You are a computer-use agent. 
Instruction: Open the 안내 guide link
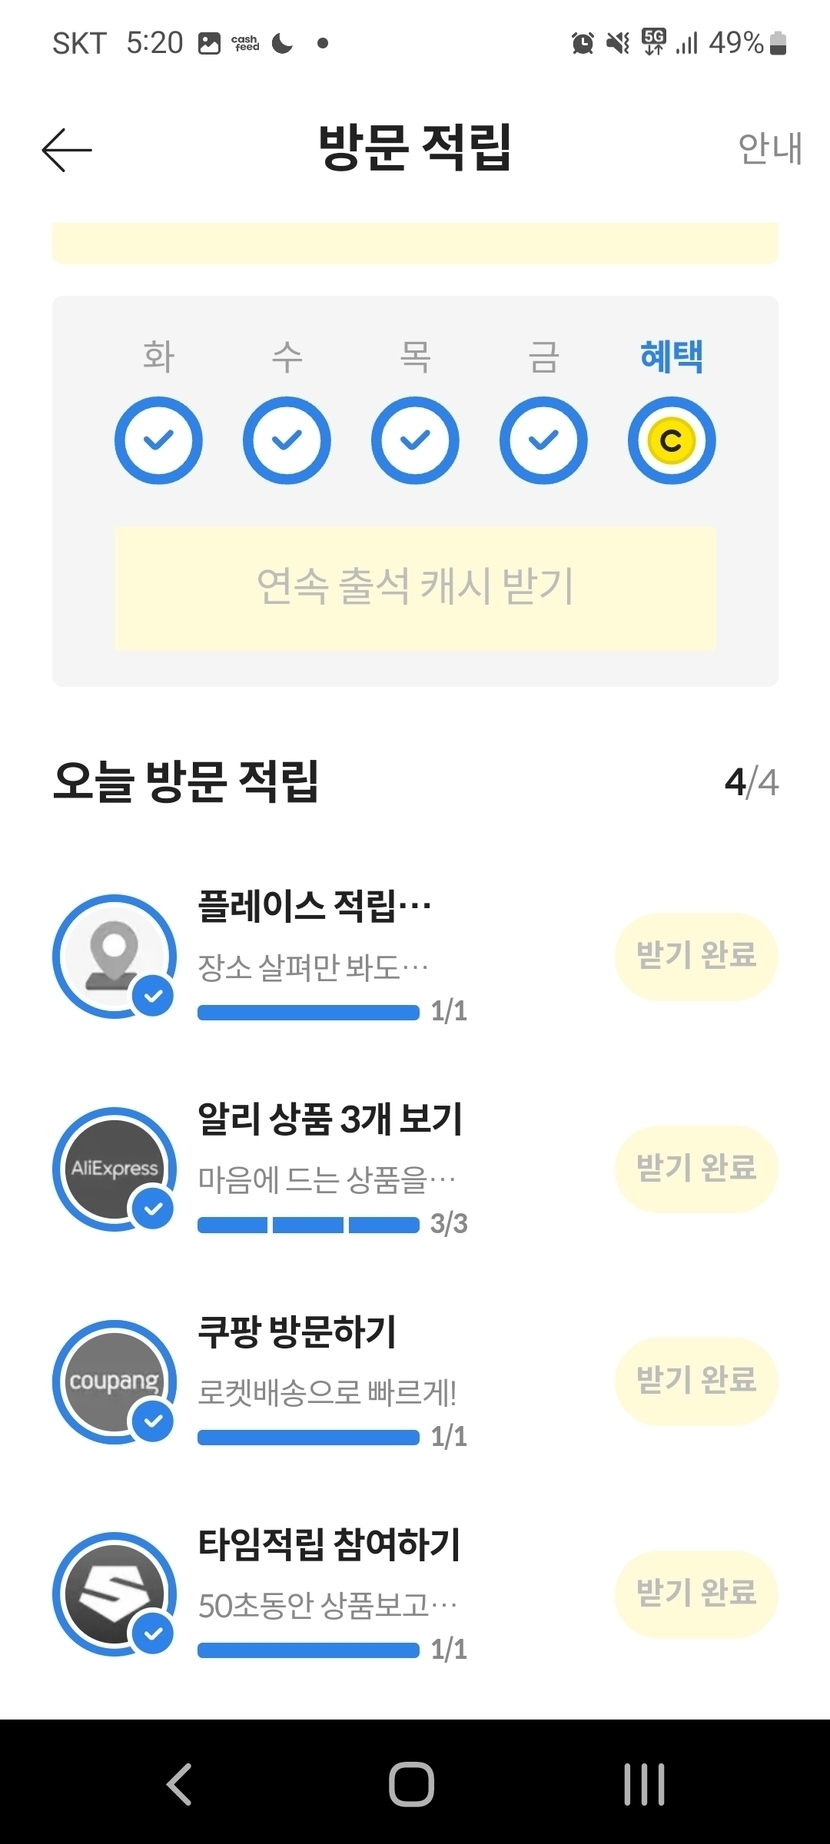769,148
